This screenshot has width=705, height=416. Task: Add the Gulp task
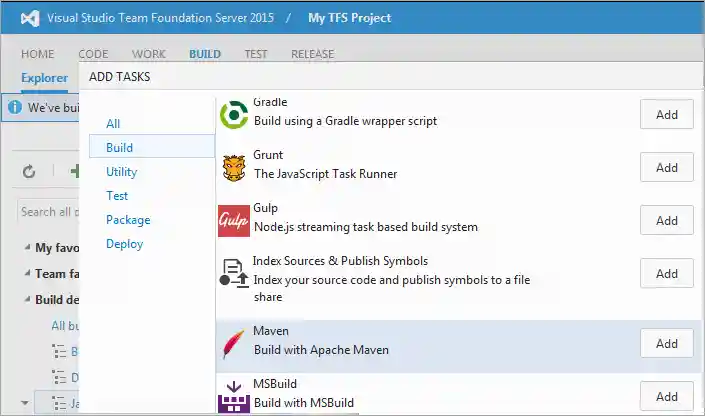(x=667, y=220)
